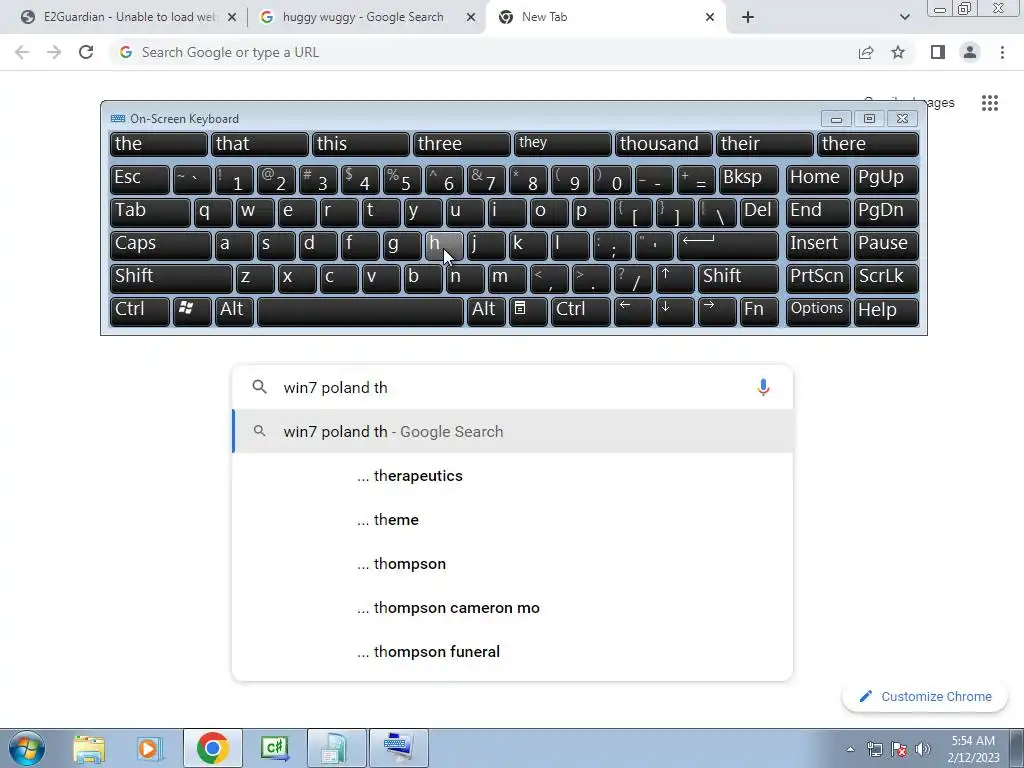Tap the Bksp key on On-Screen Keyboard
The height and width of the screenshot is (768, 1024).
point(749,179)
